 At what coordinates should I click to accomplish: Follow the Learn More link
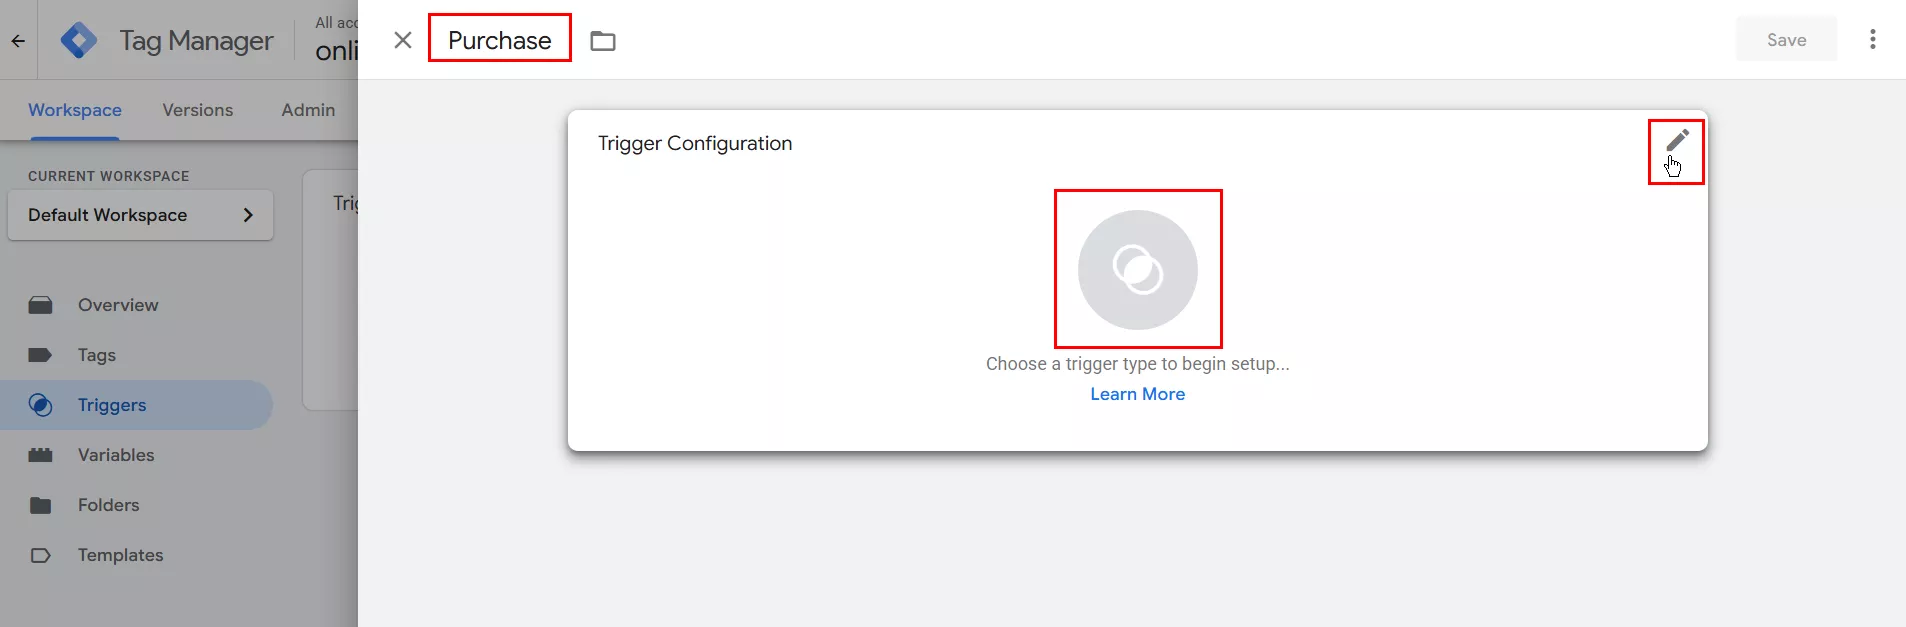tap(1137, 394)
